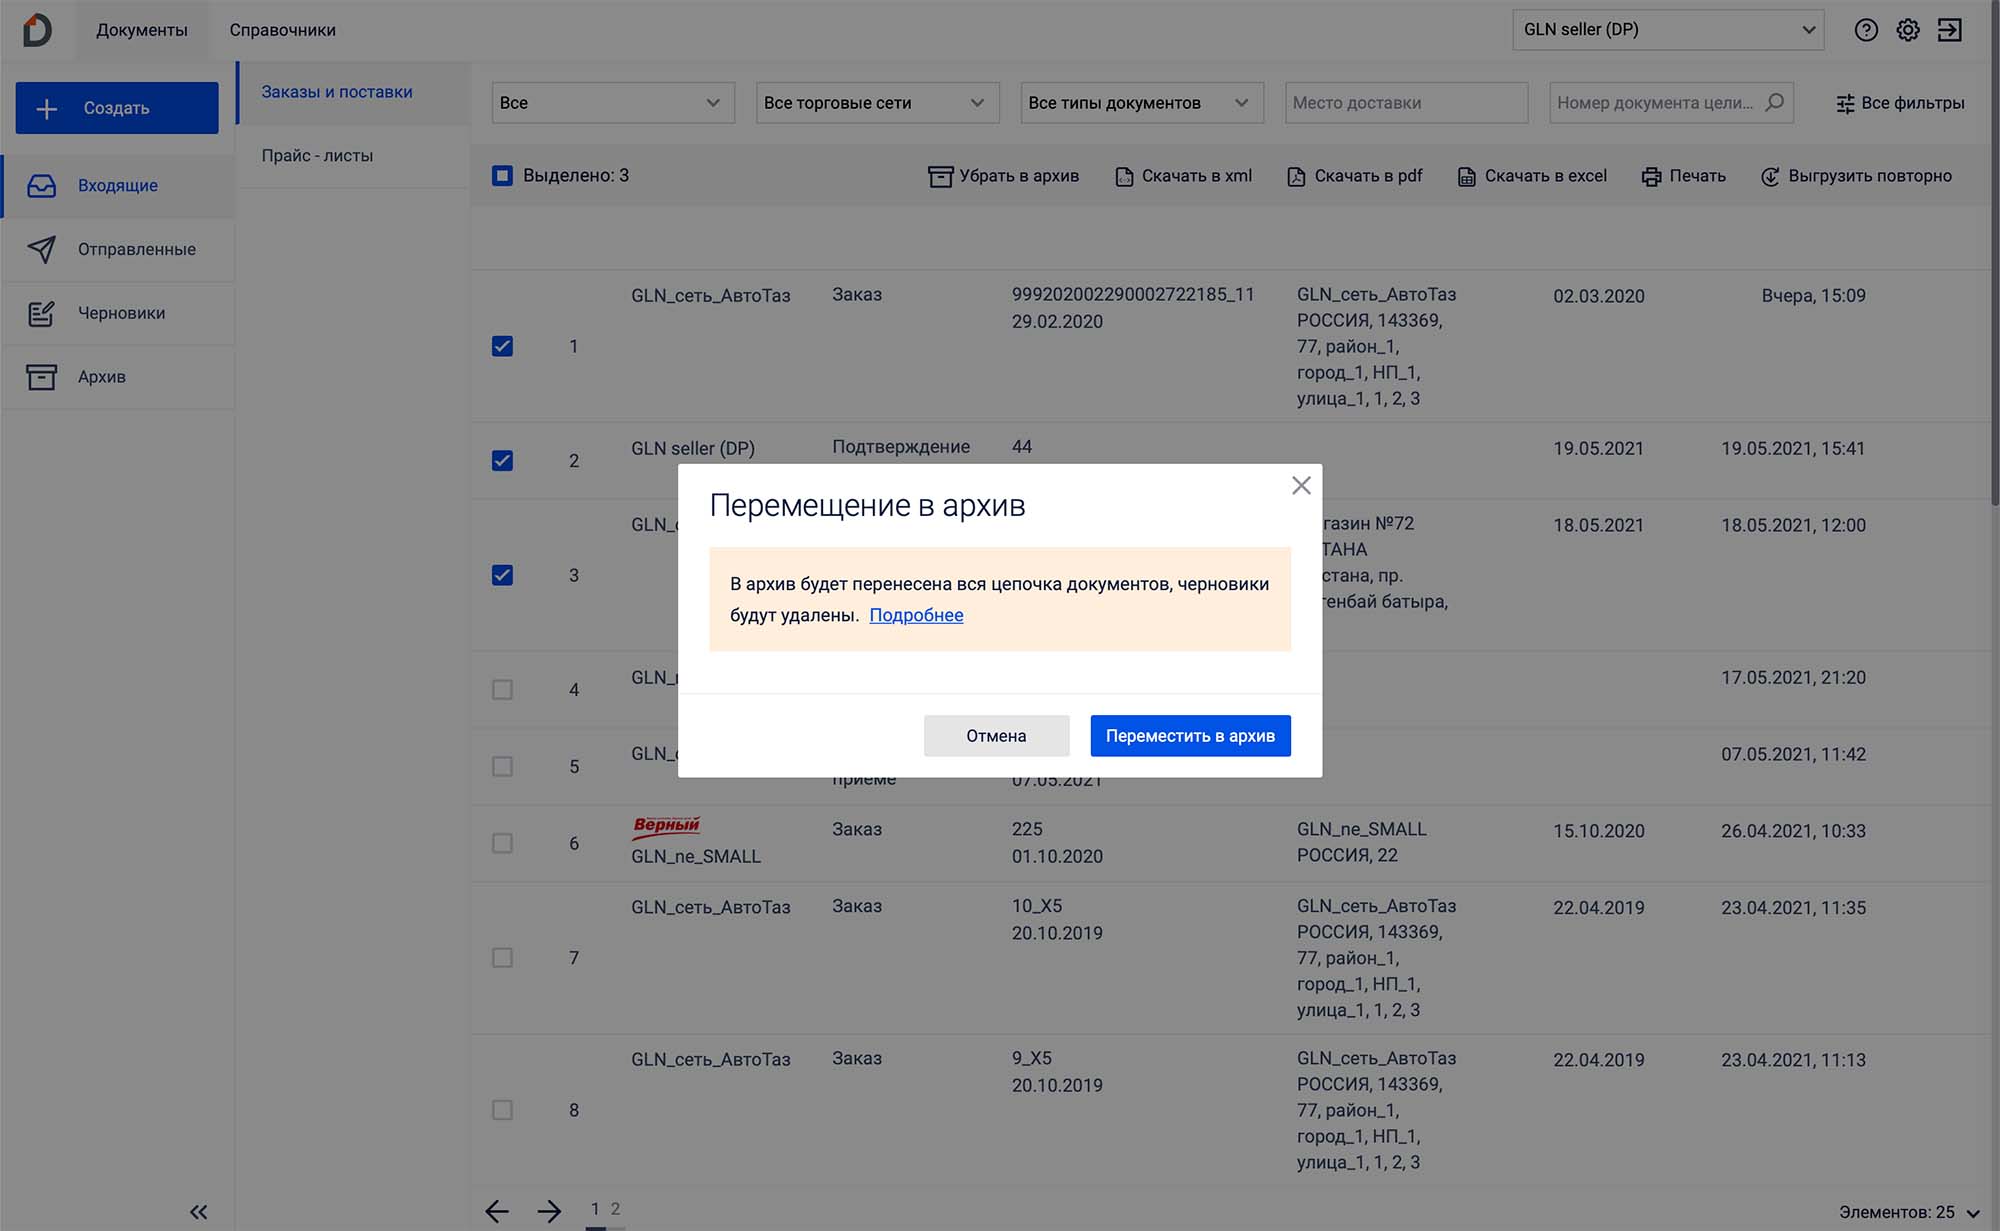Open the Все торговые сети dropdown

pyautogui.click(x=877, y=103)
